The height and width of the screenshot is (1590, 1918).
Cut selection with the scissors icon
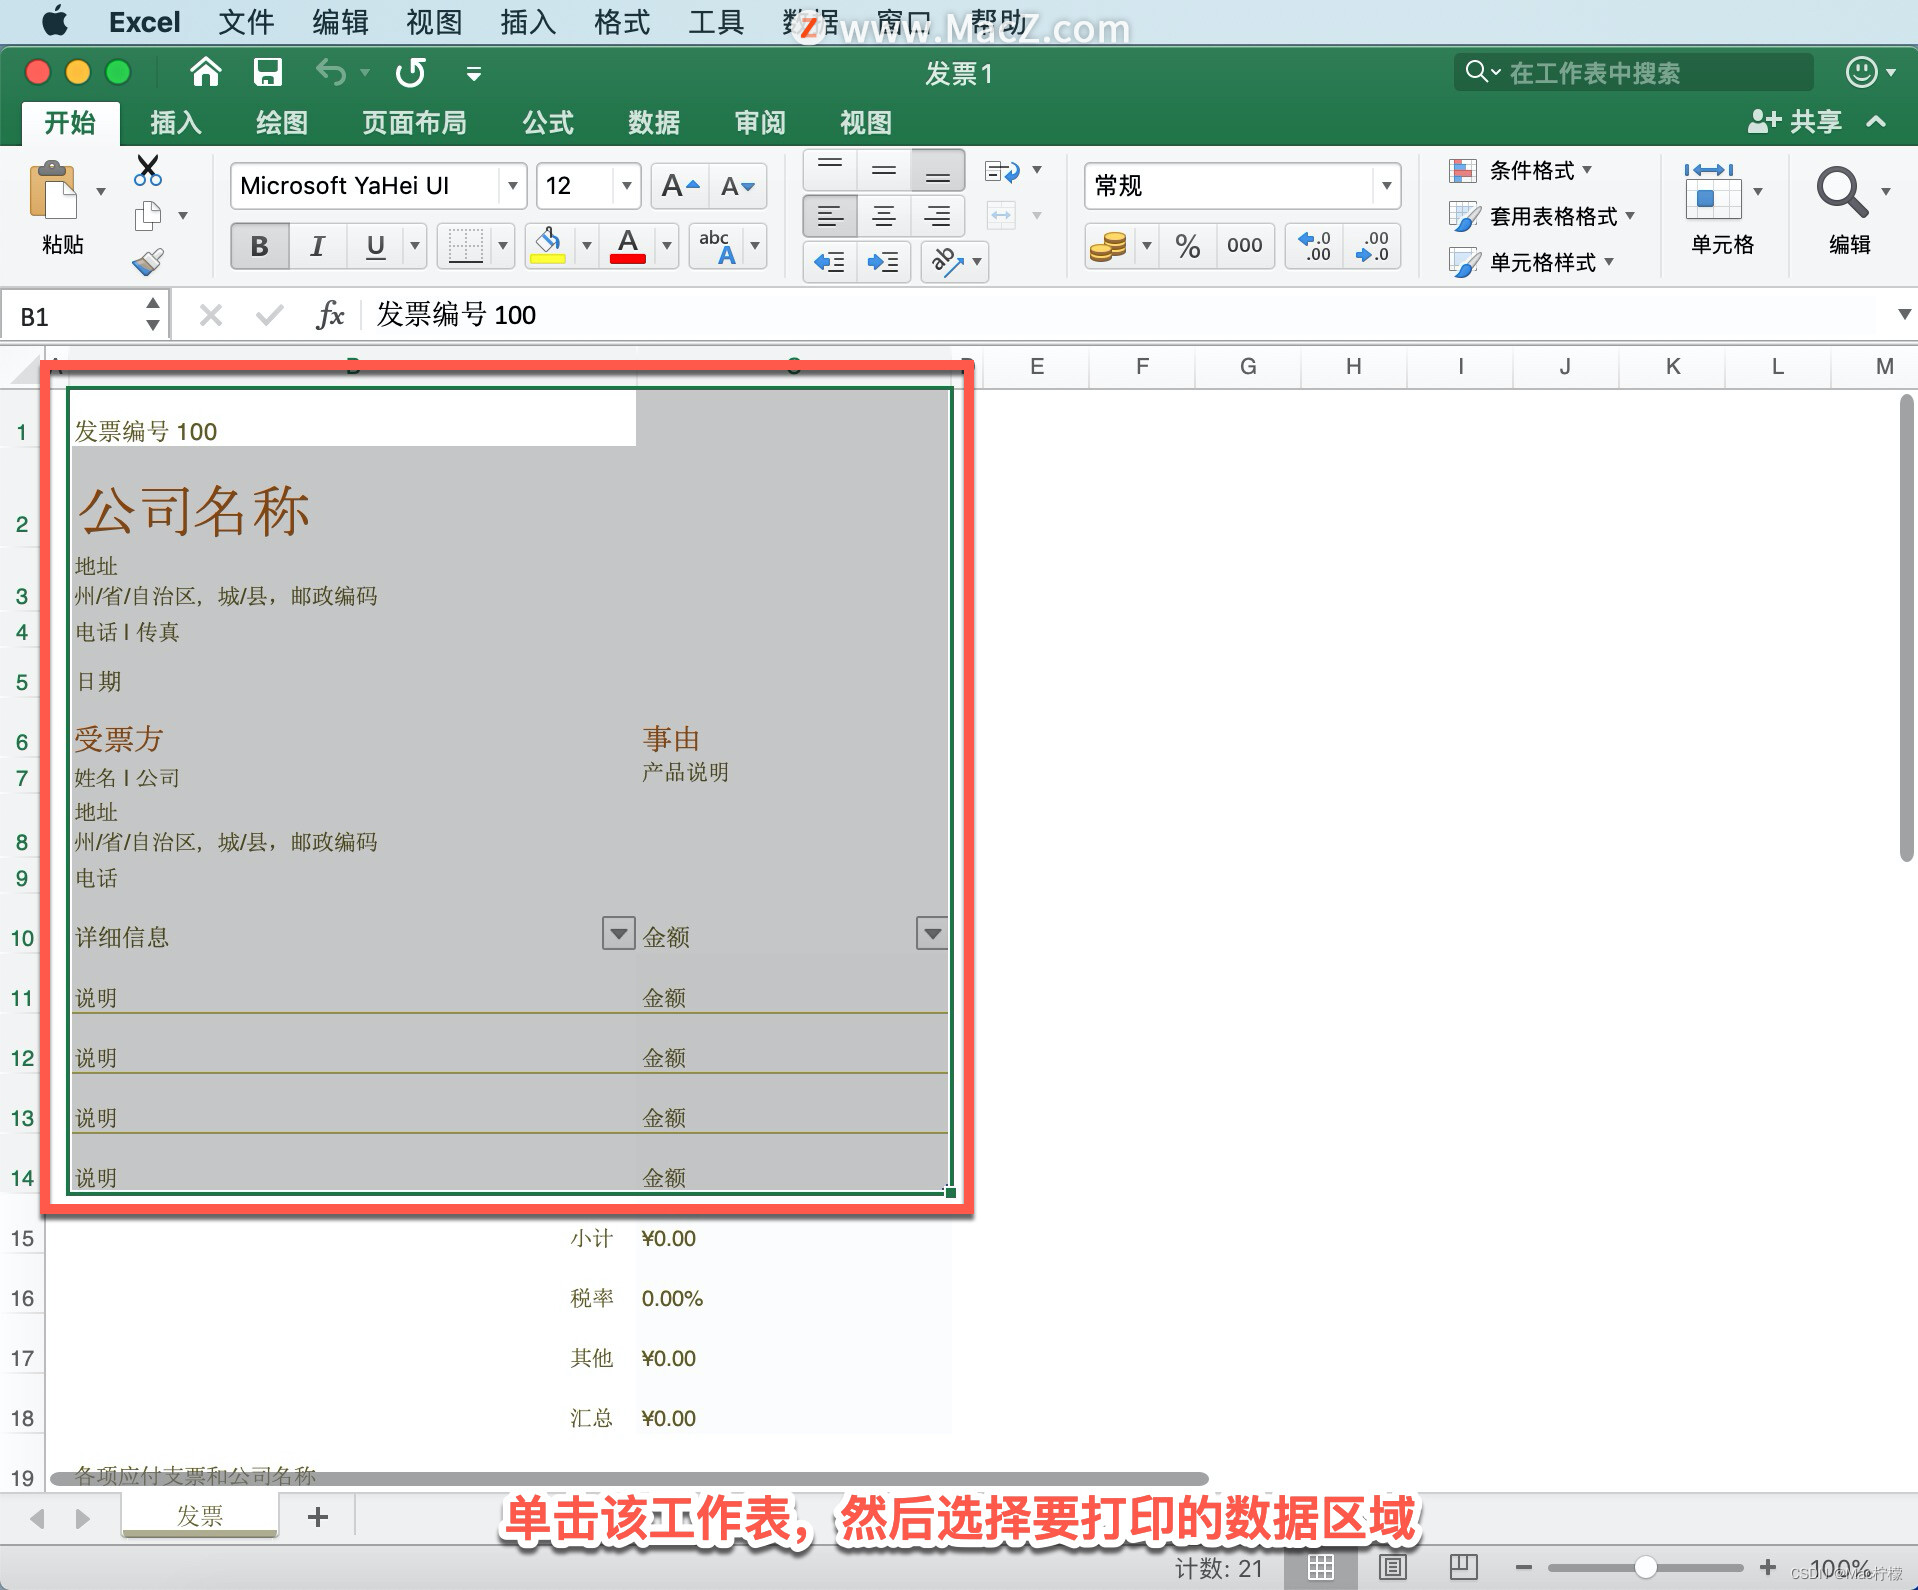[x=148, y=170]
